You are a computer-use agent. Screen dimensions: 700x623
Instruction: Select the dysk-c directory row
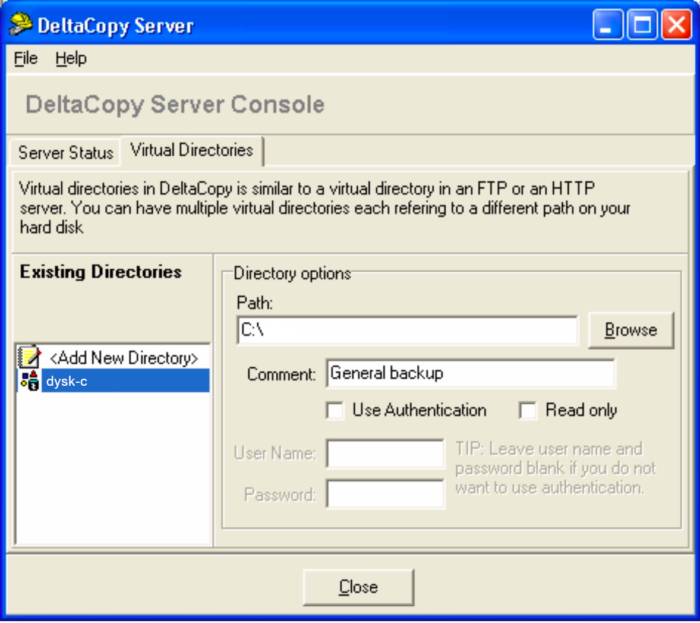tap(113, 381)
